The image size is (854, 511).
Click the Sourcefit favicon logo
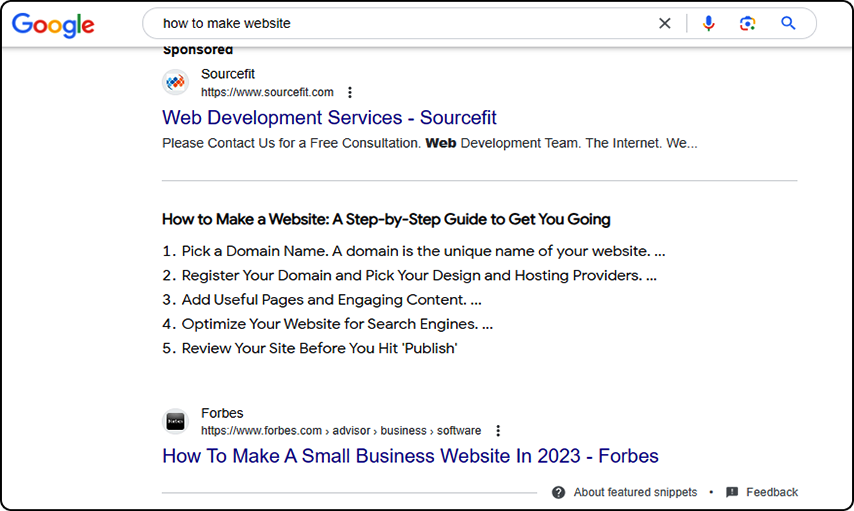tap(175, 82)
